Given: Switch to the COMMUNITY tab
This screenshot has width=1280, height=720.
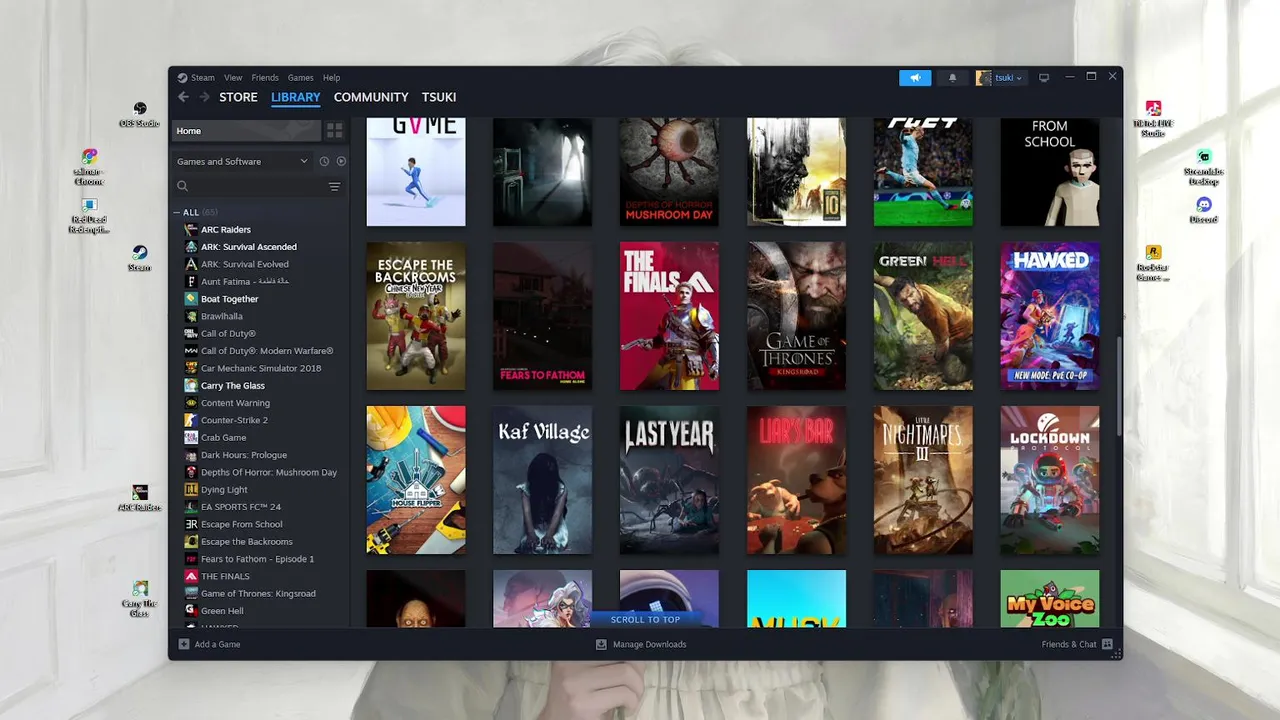Looking at the screenshot, I should point(371,97).
